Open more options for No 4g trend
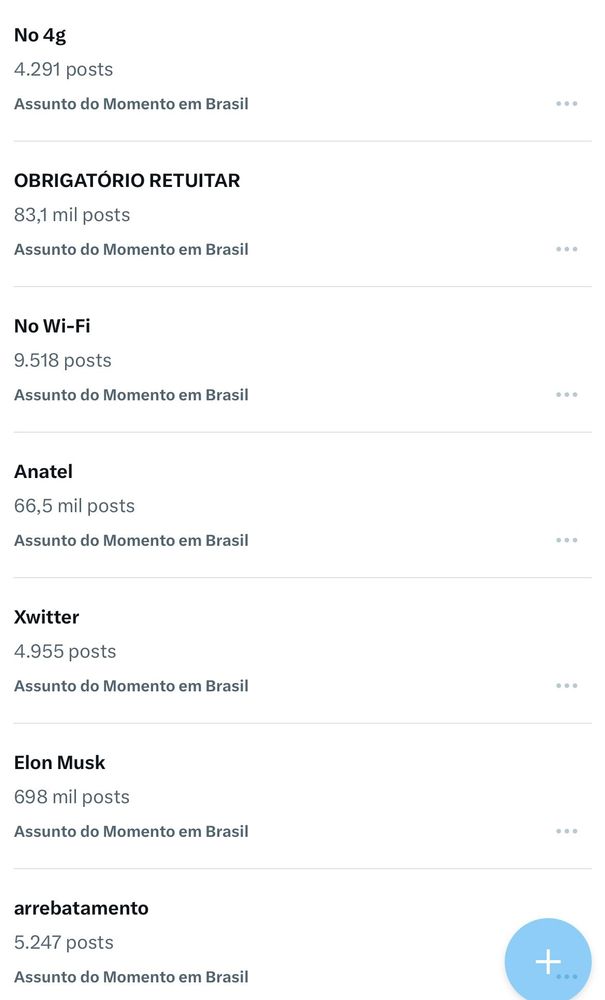605x1000 pixels. 566,103
